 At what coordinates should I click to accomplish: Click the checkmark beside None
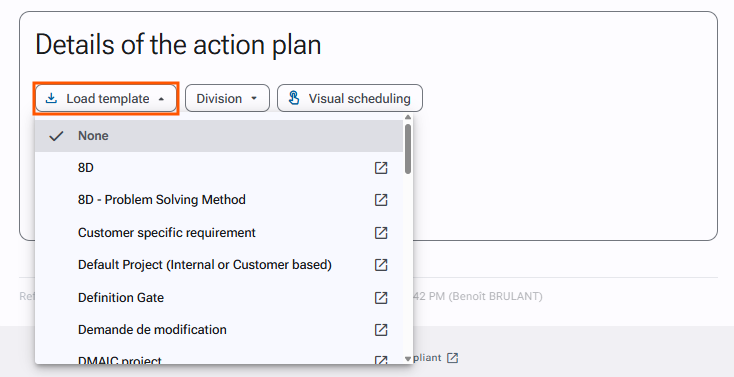[x=56, y=136]
